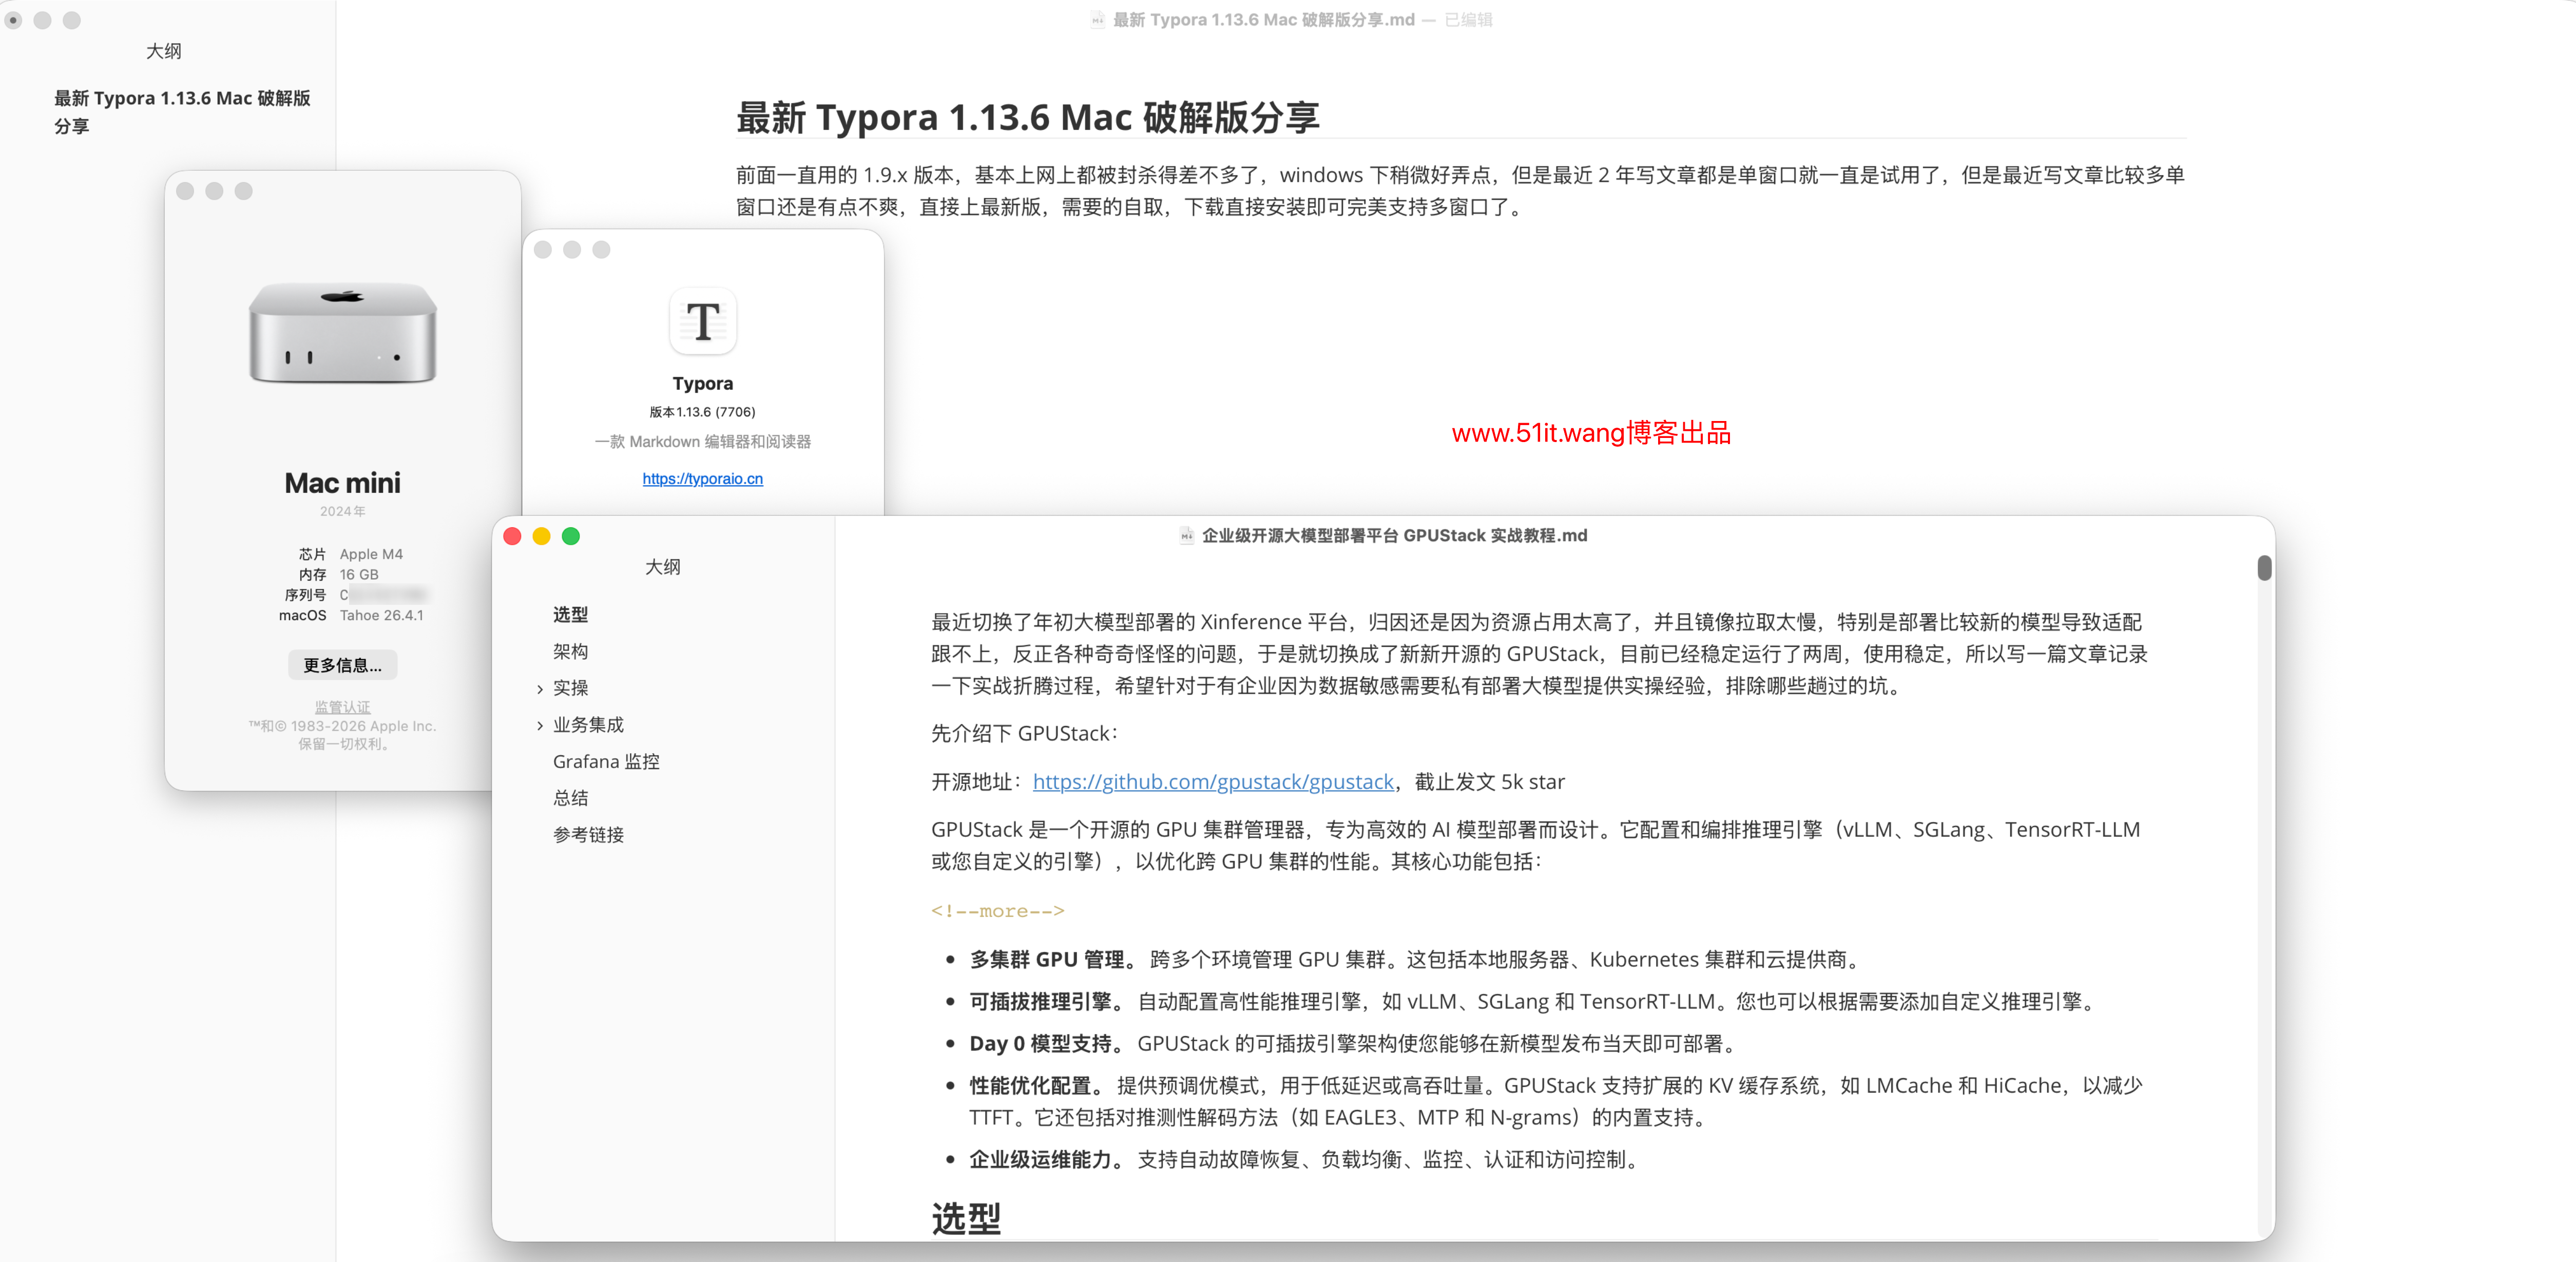Click the bold text 企业级运维能力。
This screenshot has width=2576, height=1262.
tap(1047, 1159)
